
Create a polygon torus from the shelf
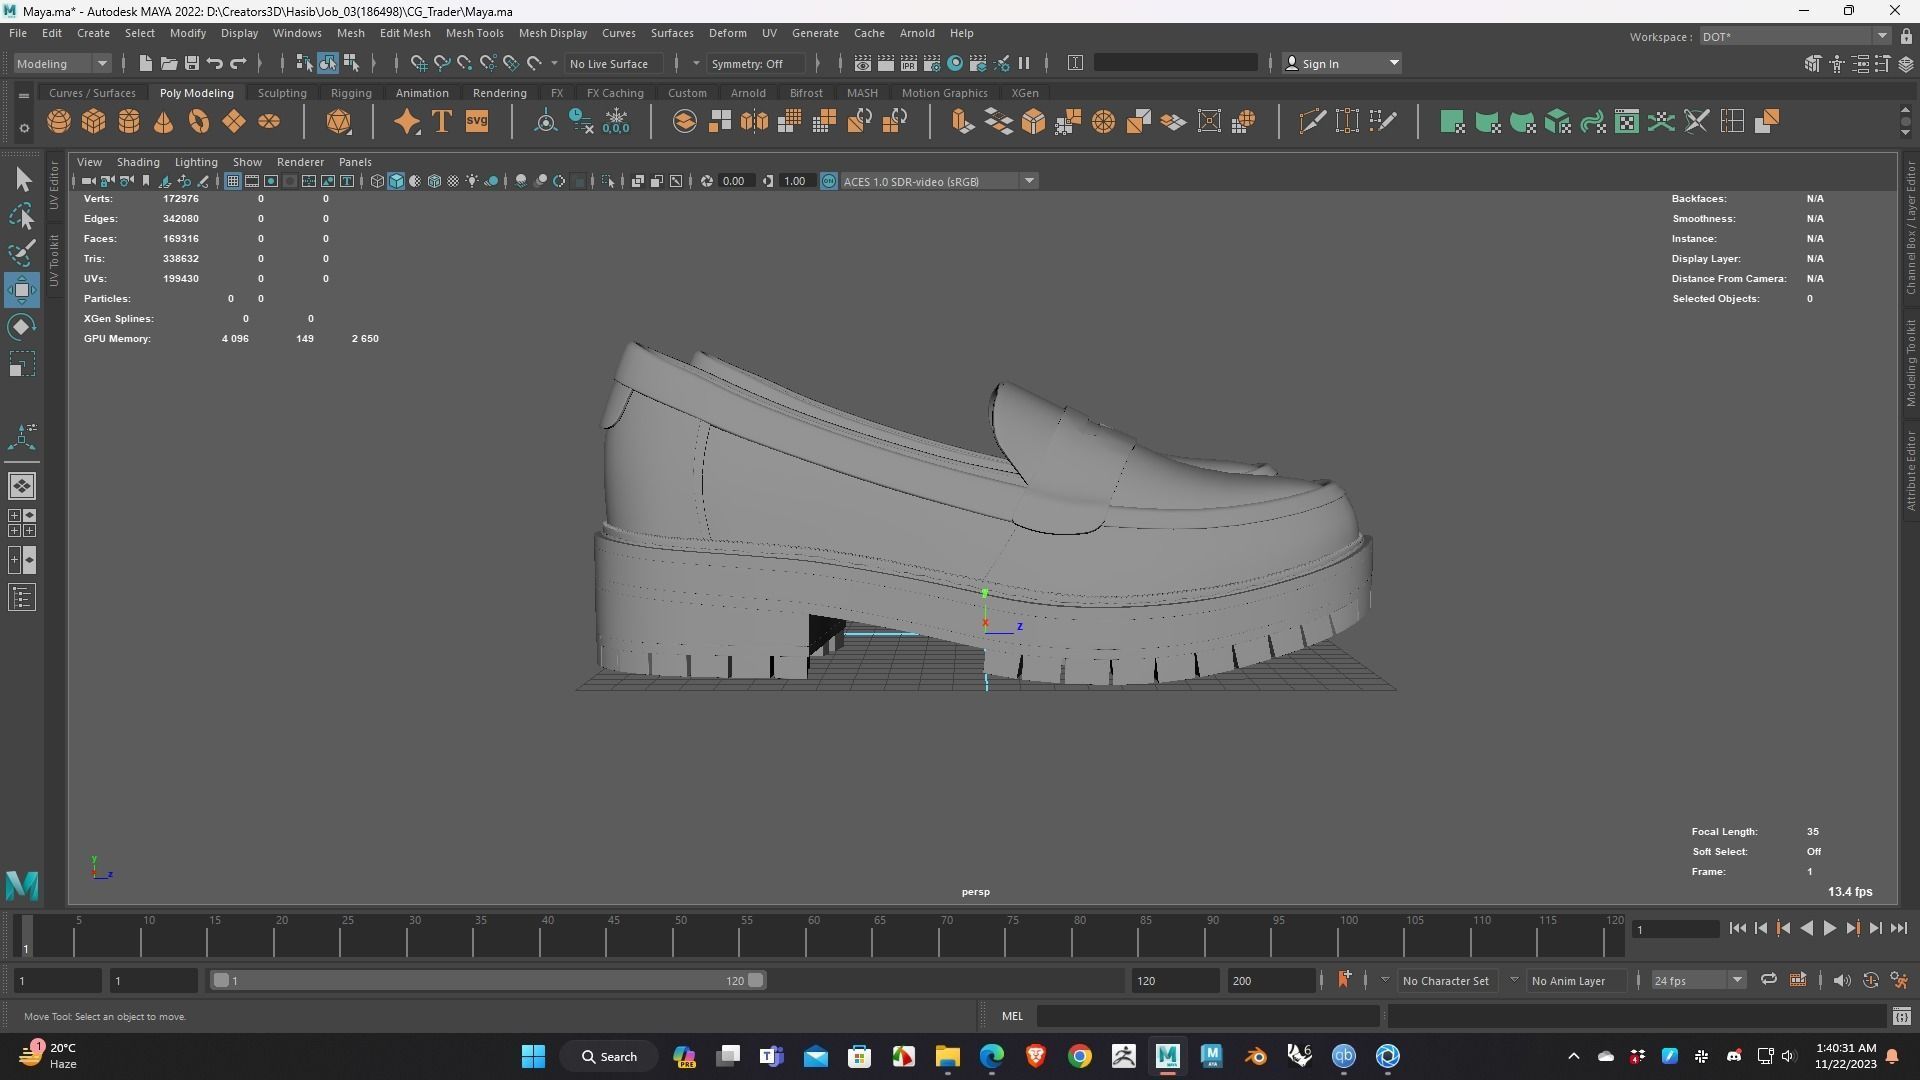[x=199, y=122]
